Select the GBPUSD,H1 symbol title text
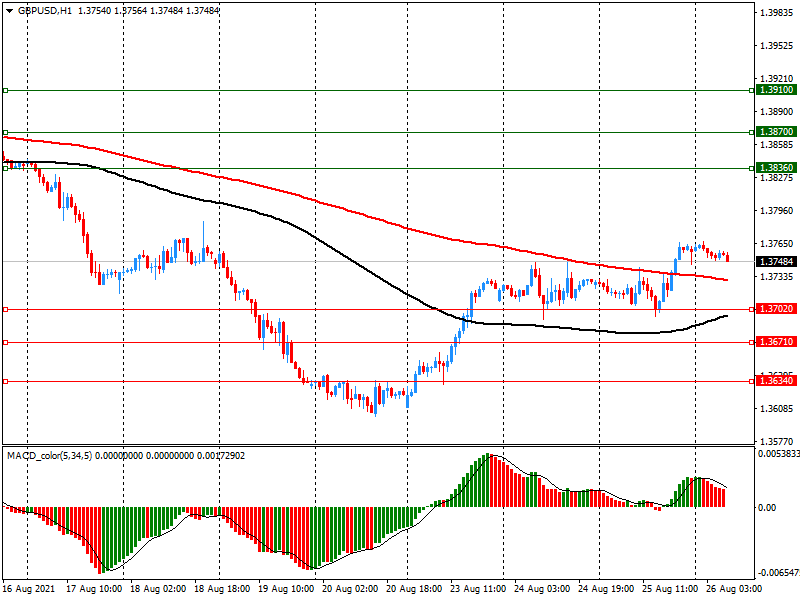The height and width of the screenshot is (600, 800). [x=45, y=10]
